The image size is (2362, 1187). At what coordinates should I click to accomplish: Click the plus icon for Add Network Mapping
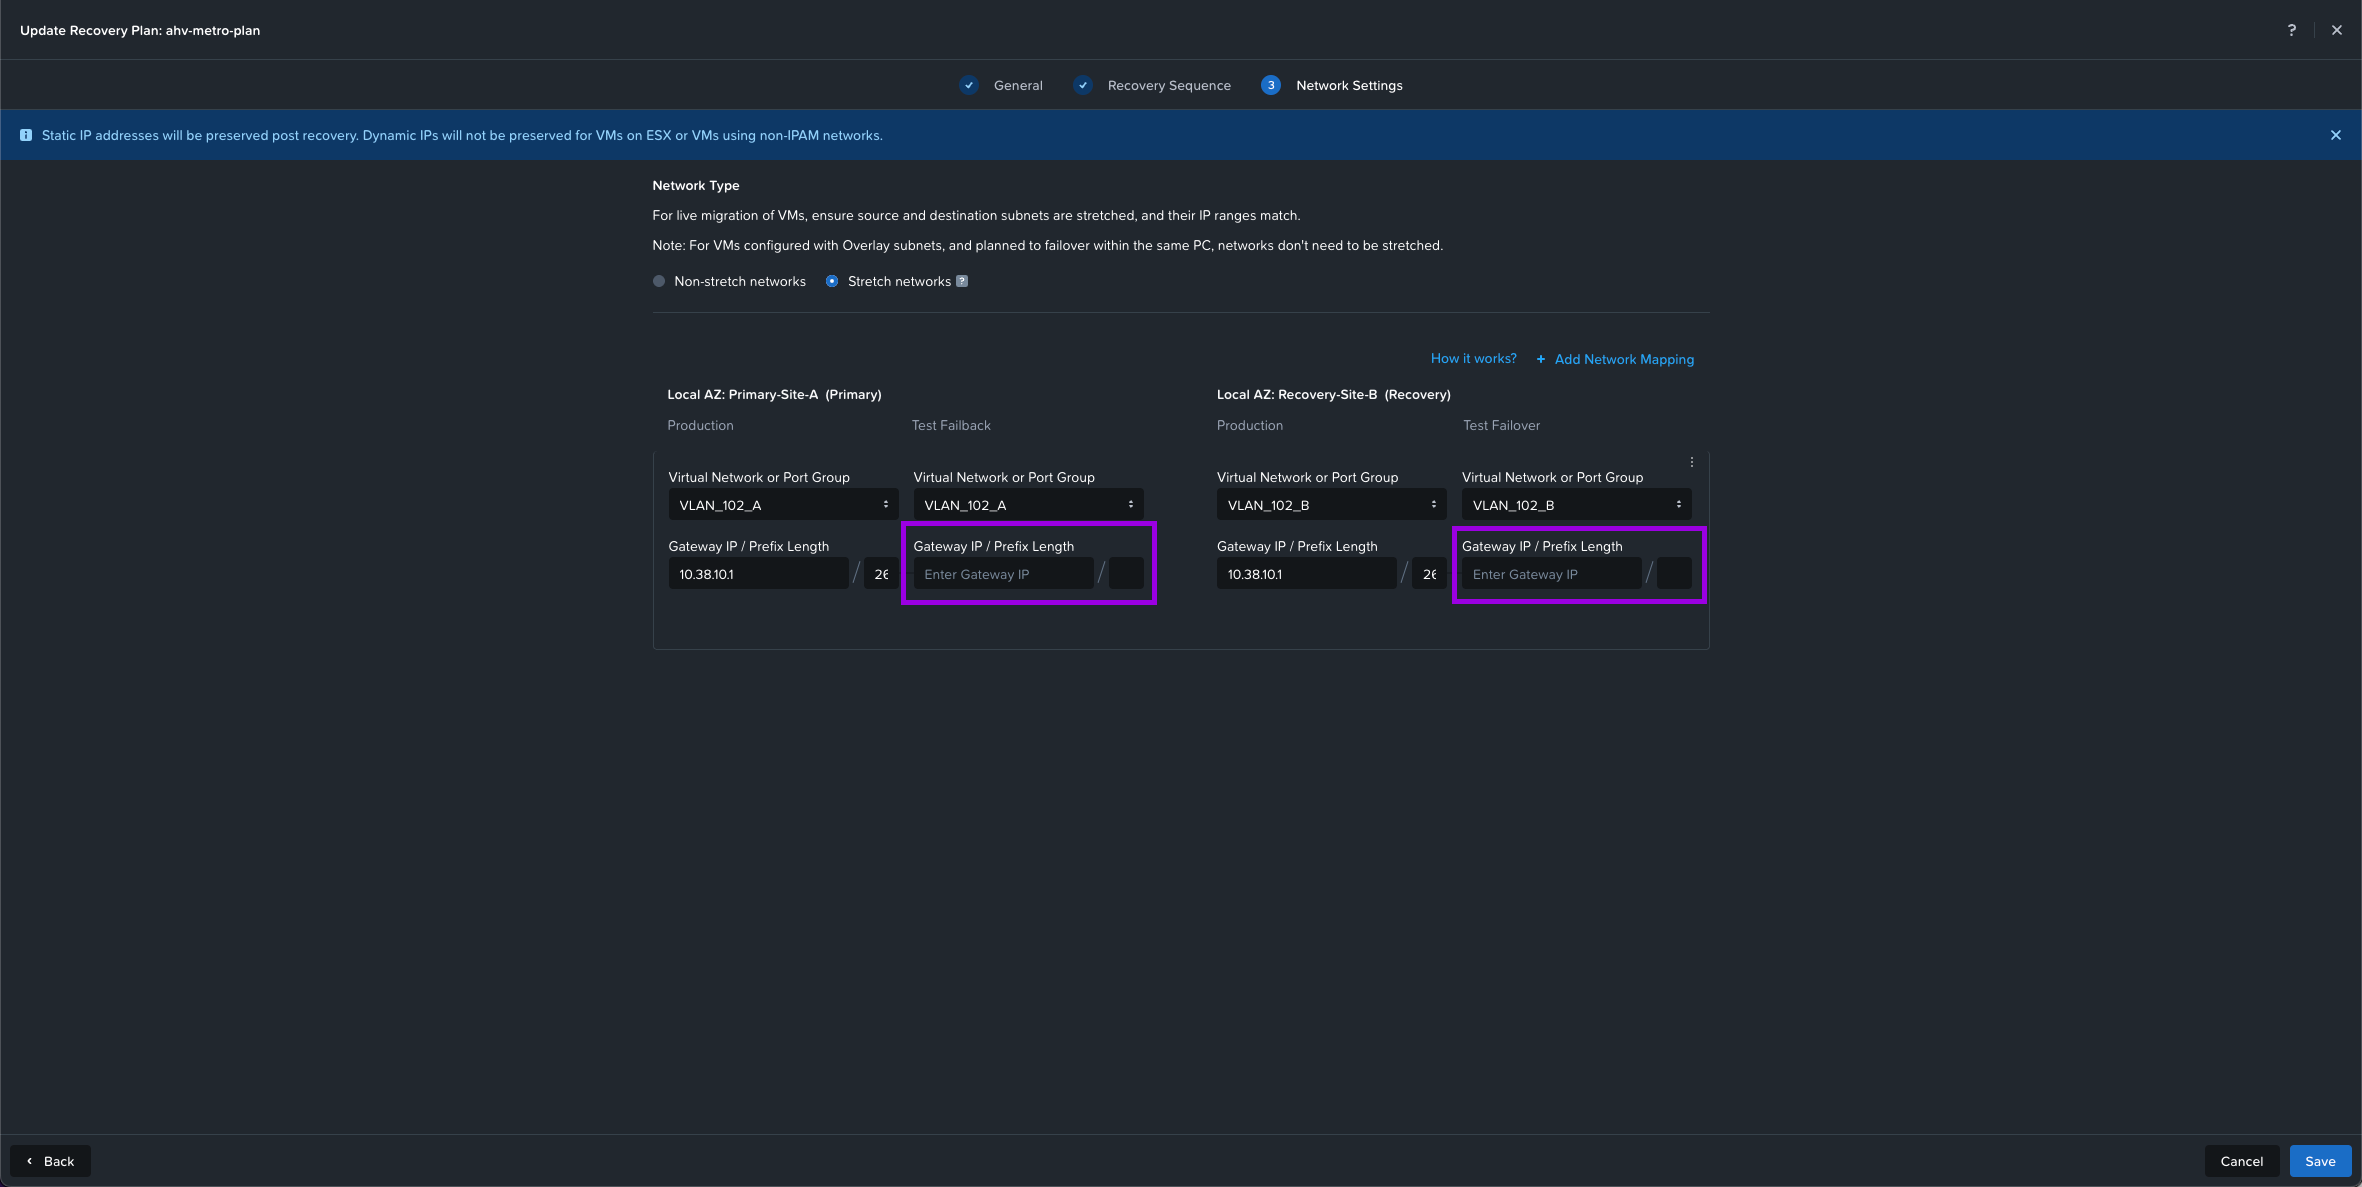[1541, 359]
